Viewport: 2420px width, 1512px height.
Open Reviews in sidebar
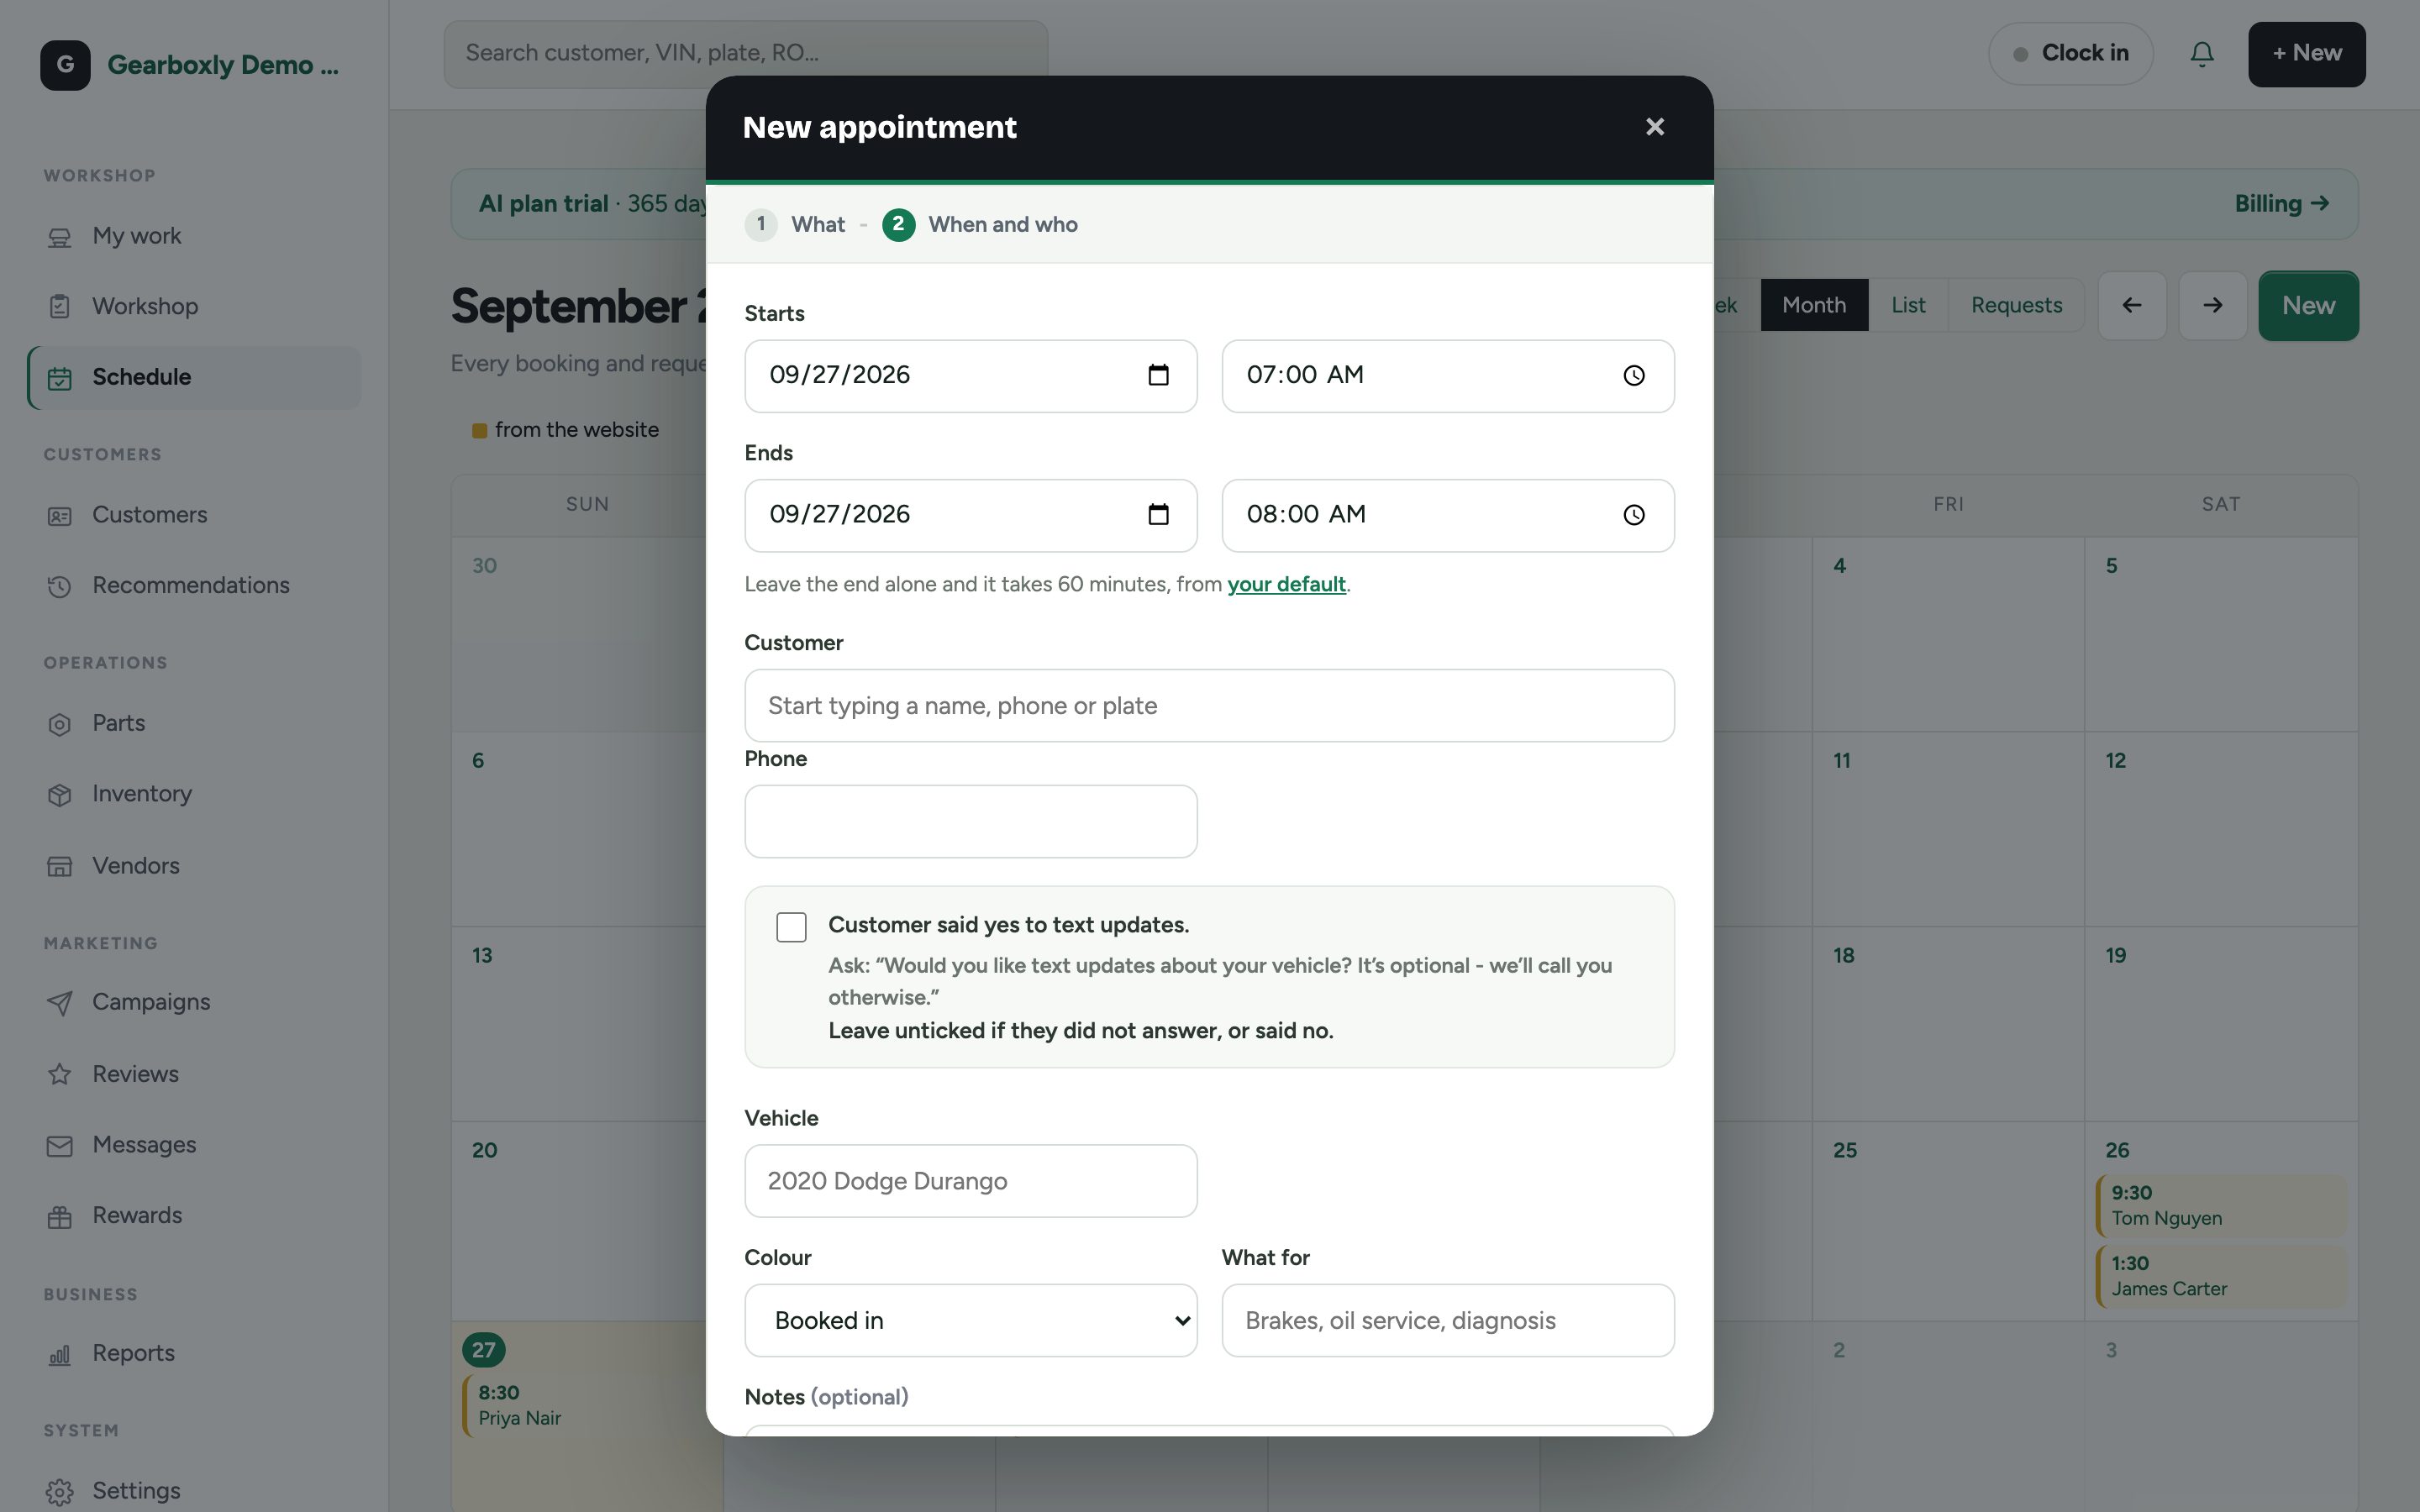tap(194, 1074)
